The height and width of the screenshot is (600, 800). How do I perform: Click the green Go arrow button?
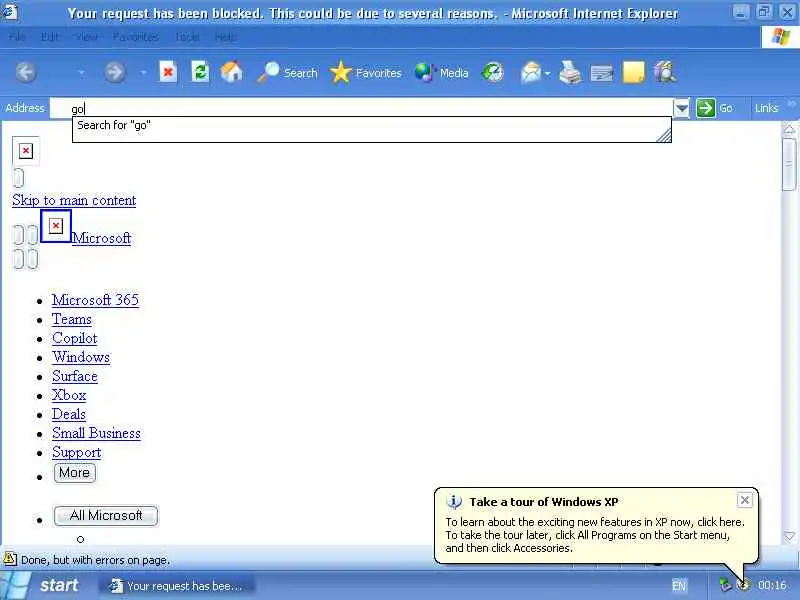click(706, 108)
